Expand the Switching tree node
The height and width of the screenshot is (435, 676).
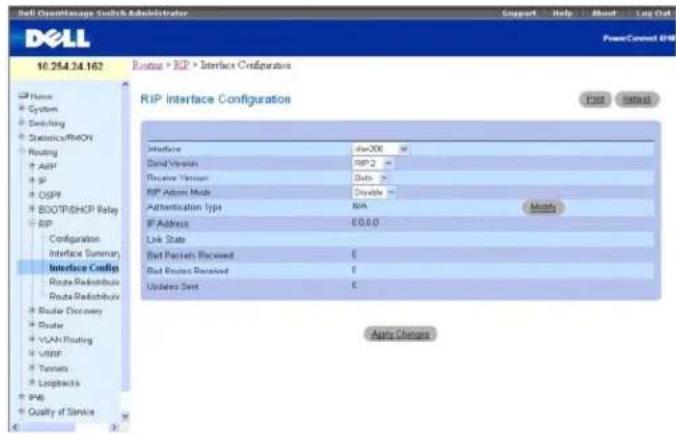pos(22,123)
